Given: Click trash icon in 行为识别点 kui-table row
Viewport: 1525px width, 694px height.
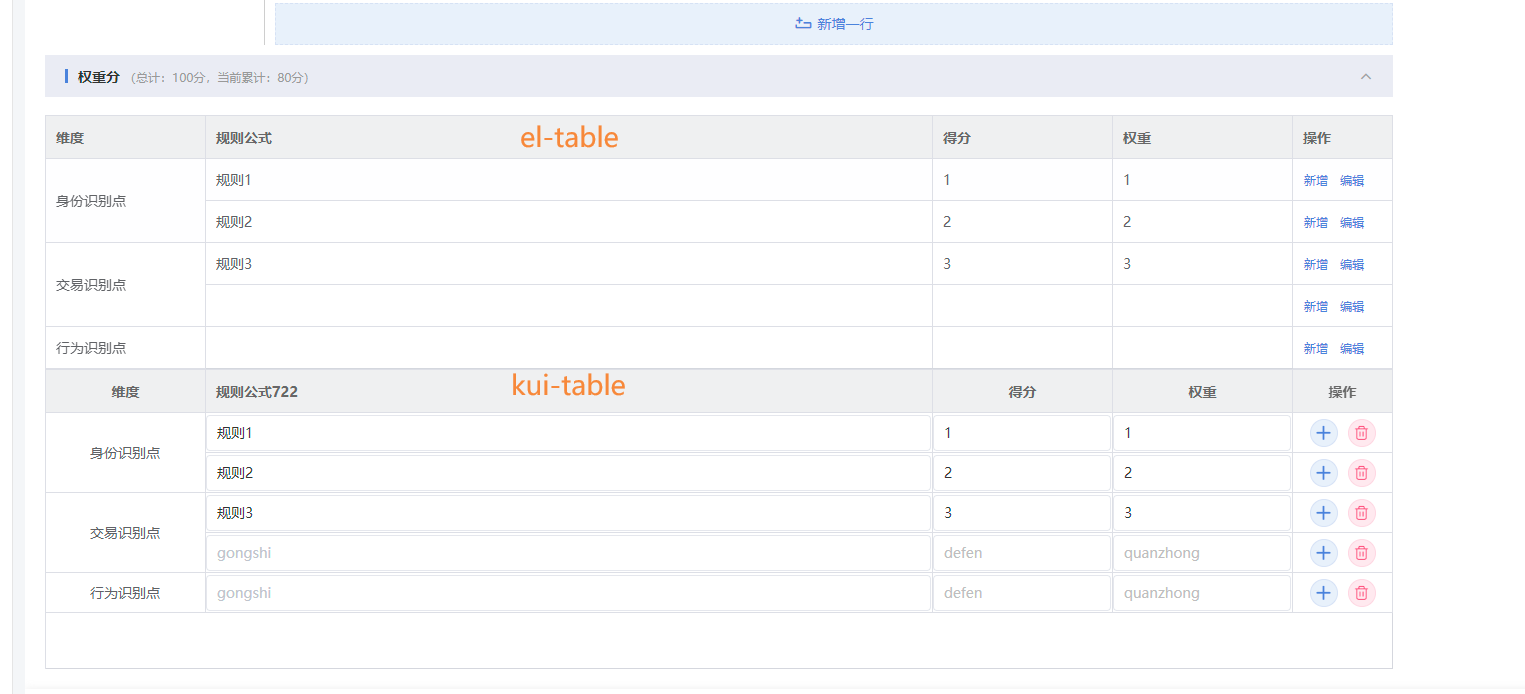Looking at the screenshot, I should coord(1361,593).
